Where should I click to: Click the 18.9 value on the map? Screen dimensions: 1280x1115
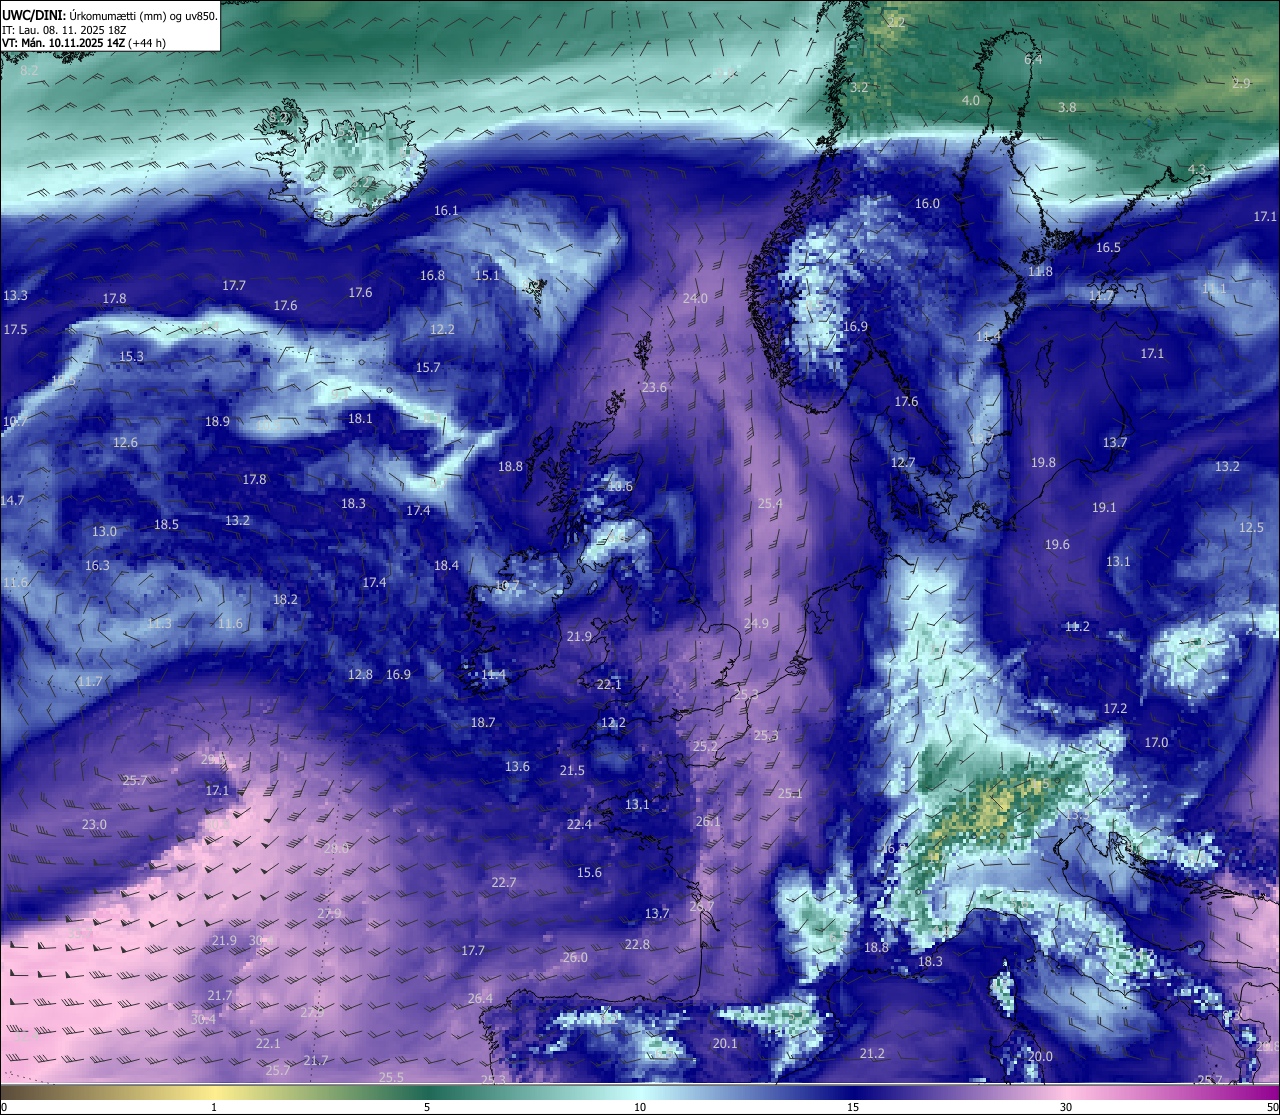tap(217, 421)
